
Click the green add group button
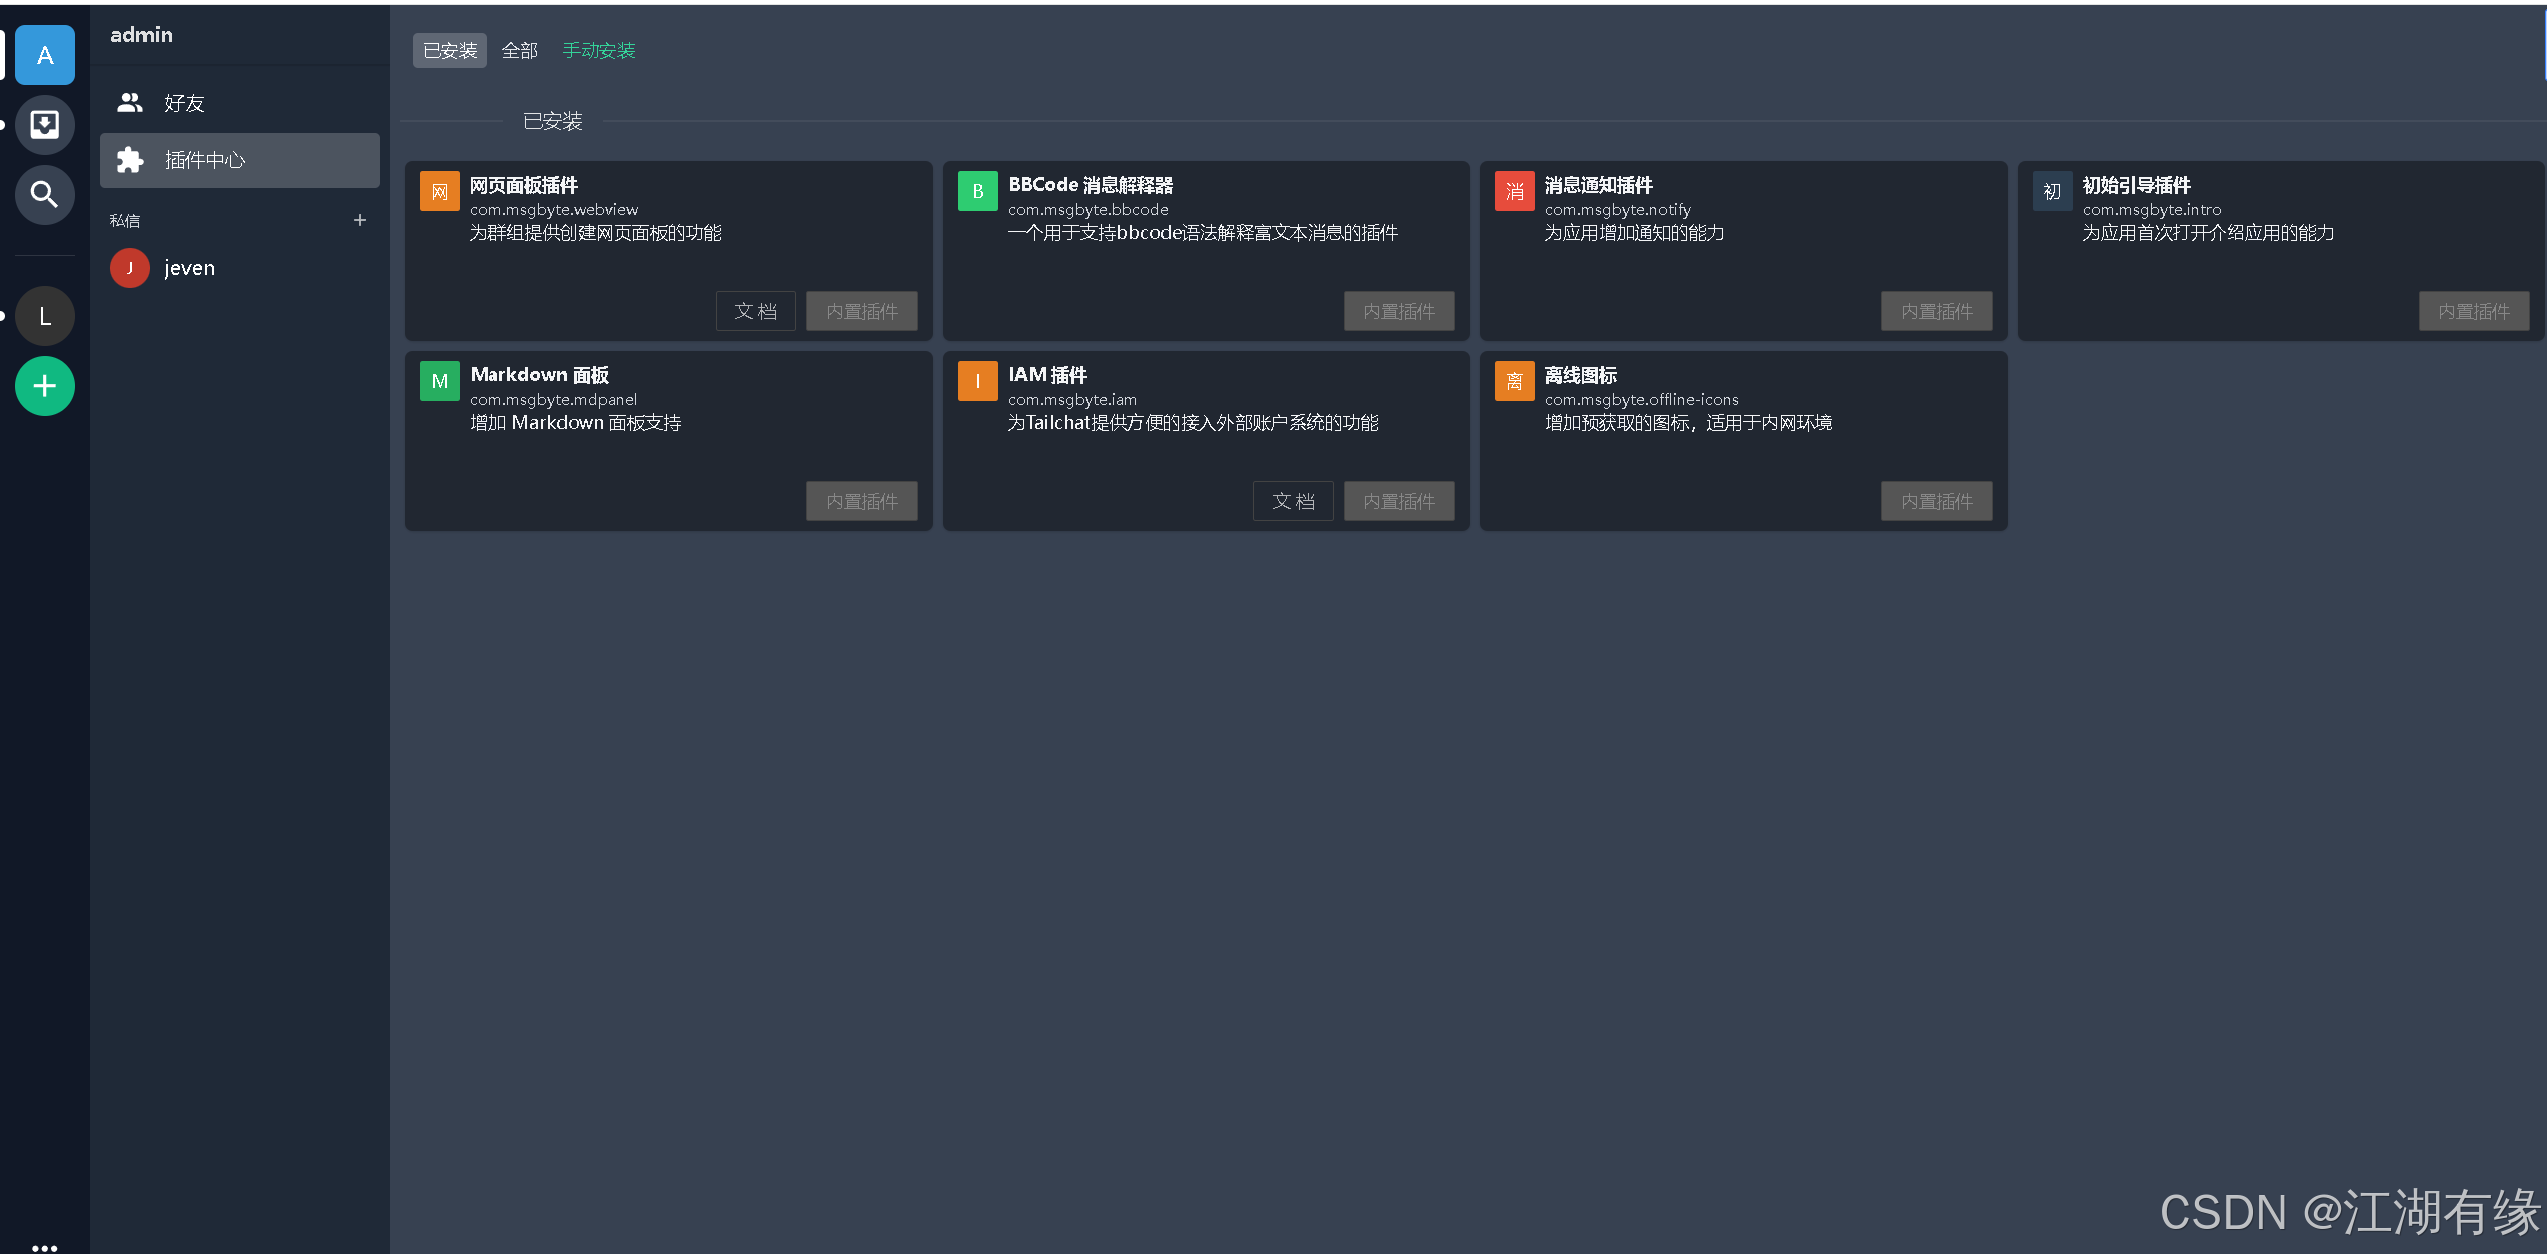(x=44, y=386)
